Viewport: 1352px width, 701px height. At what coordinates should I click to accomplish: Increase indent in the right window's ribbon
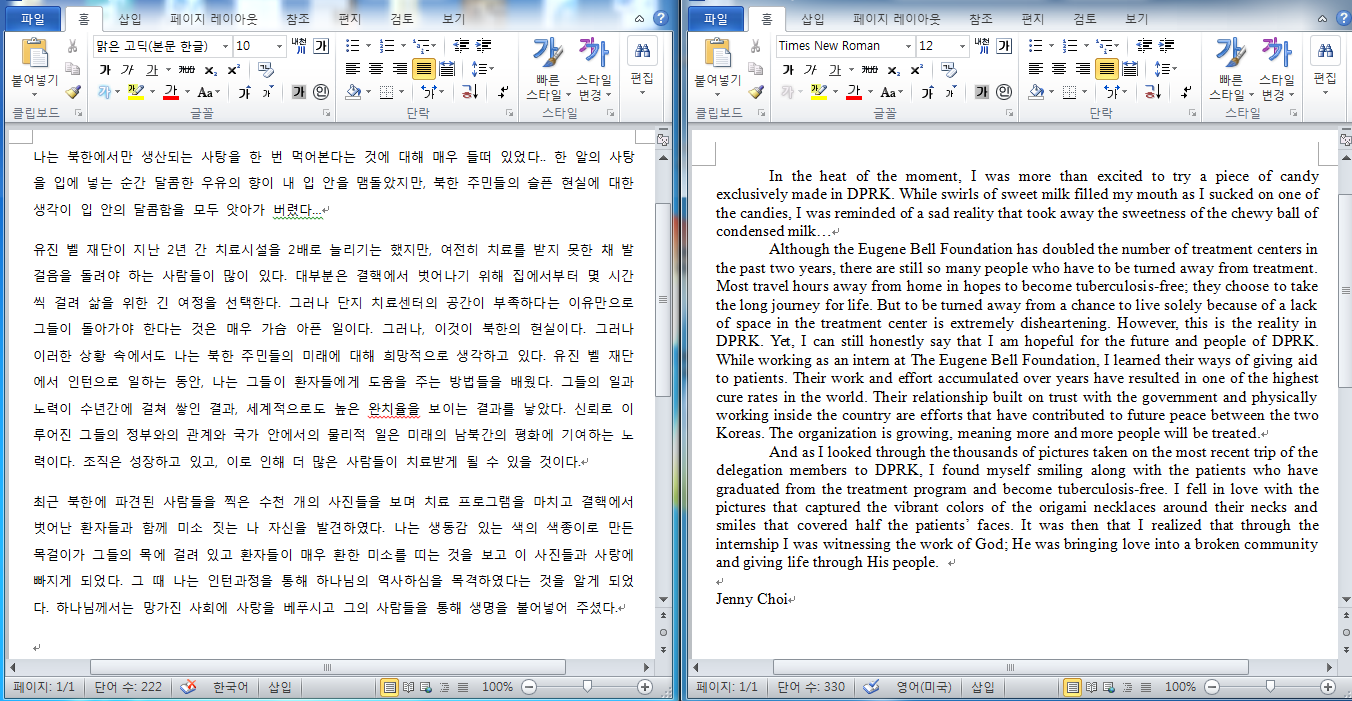pos(1167,46)
